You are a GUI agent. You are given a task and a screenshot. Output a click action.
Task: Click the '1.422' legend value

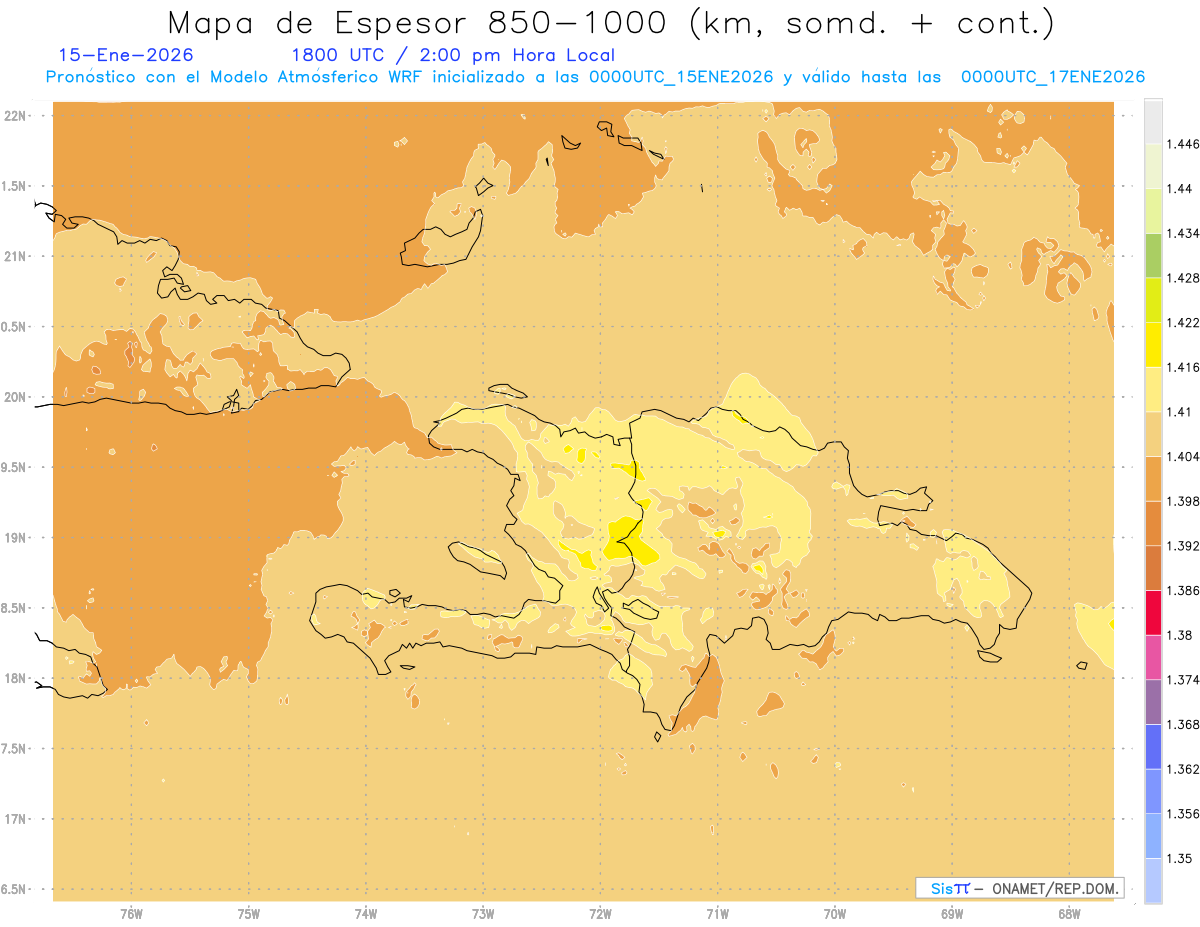click(1183, 322)
